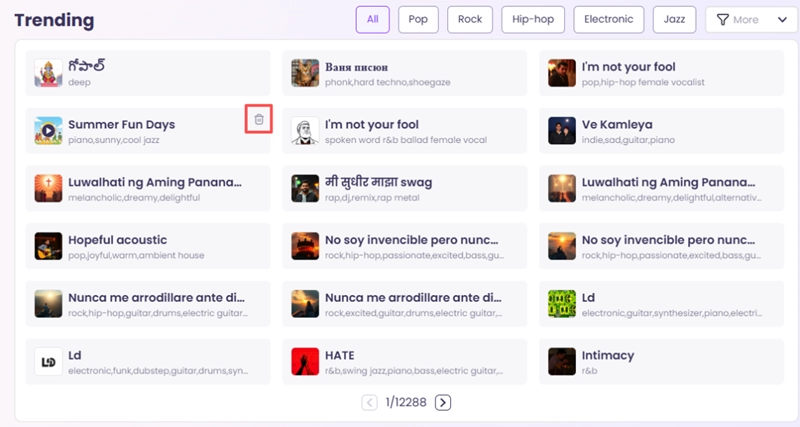Open the More filter dropdown
The image size is (800, 427).
[x=751, y=20]
